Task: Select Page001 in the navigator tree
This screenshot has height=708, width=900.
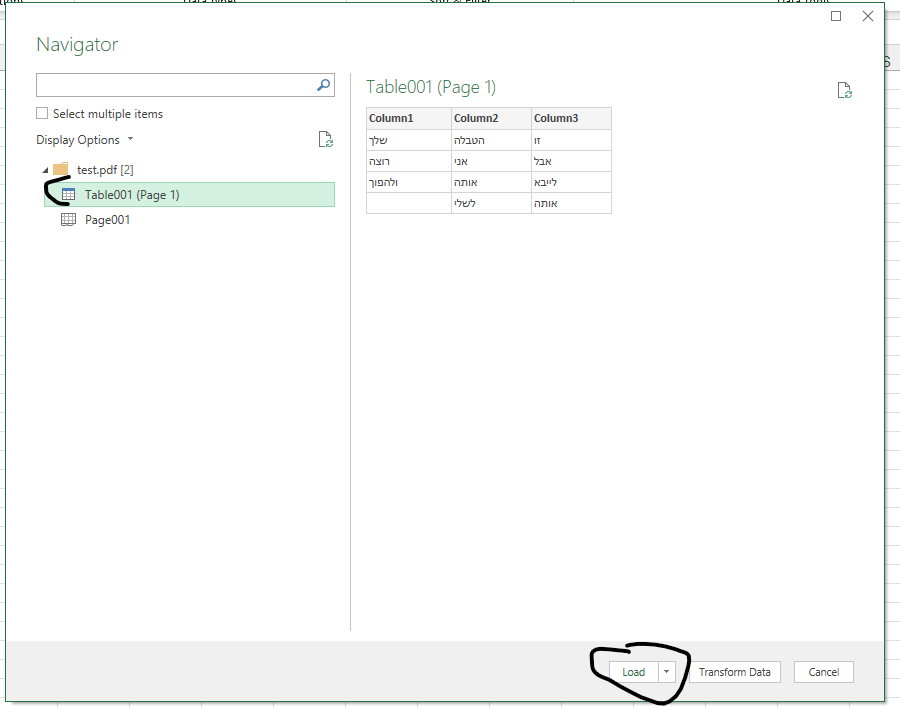Action: coord(107,220)
